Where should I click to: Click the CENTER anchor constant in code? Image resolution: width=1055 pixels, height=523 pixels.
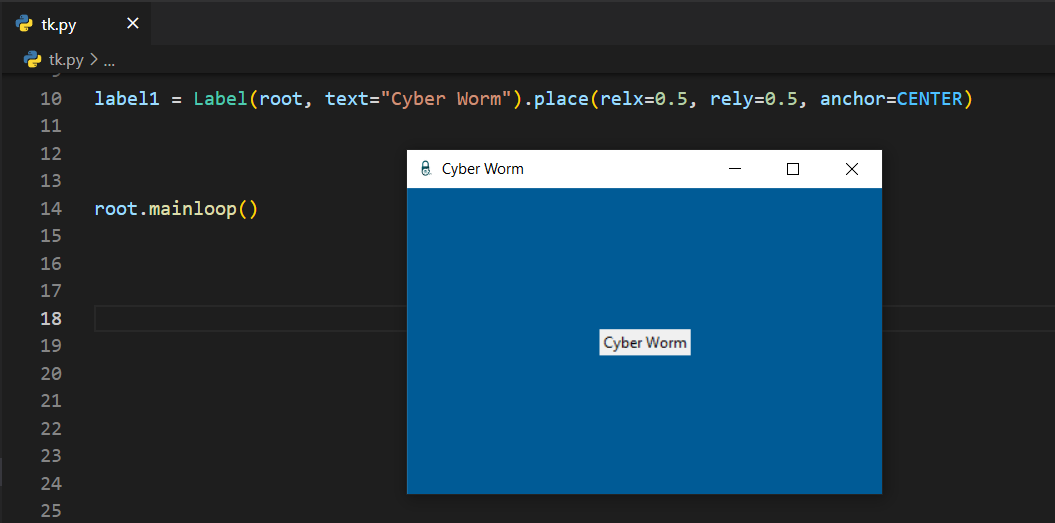(929, 99)
